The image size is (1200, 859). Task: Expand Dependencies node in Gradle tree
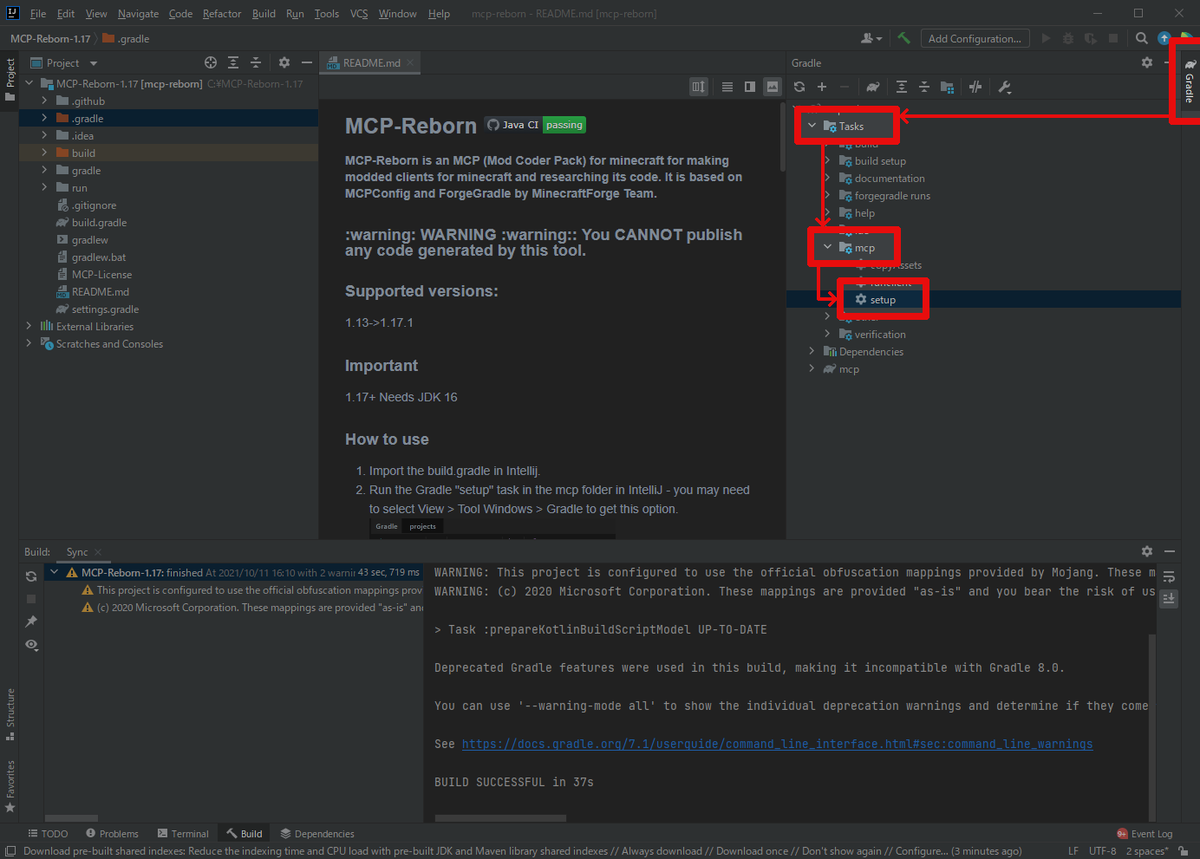click(x=811, y=351)
